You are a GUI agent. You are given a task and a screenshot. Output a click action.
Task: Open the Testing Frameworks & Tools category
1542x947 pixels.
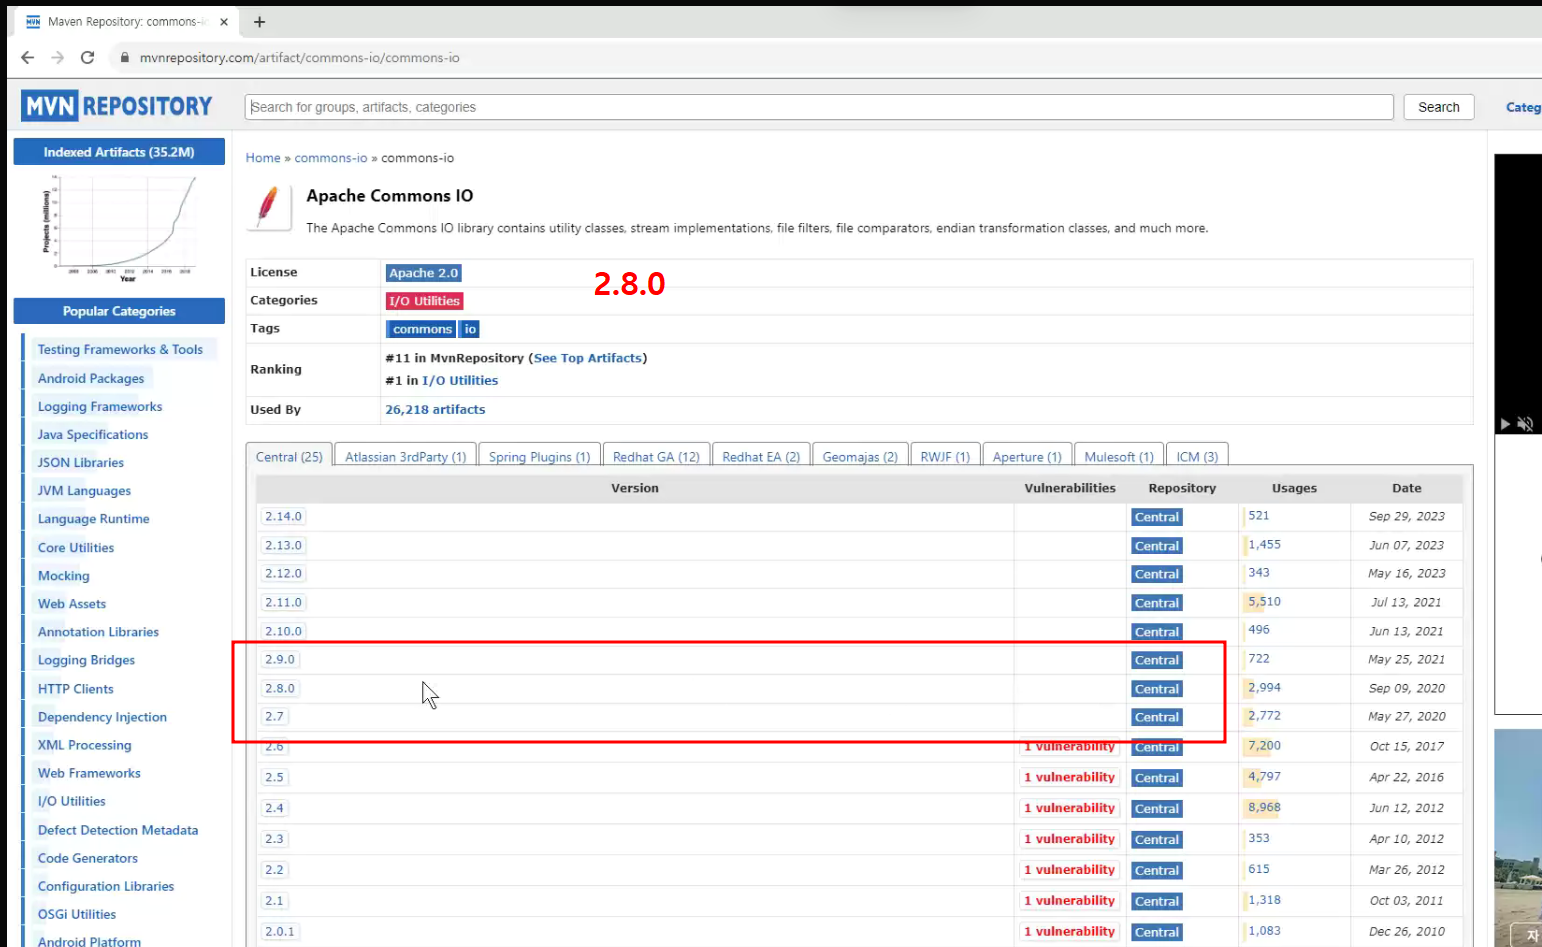coord(120,350)
